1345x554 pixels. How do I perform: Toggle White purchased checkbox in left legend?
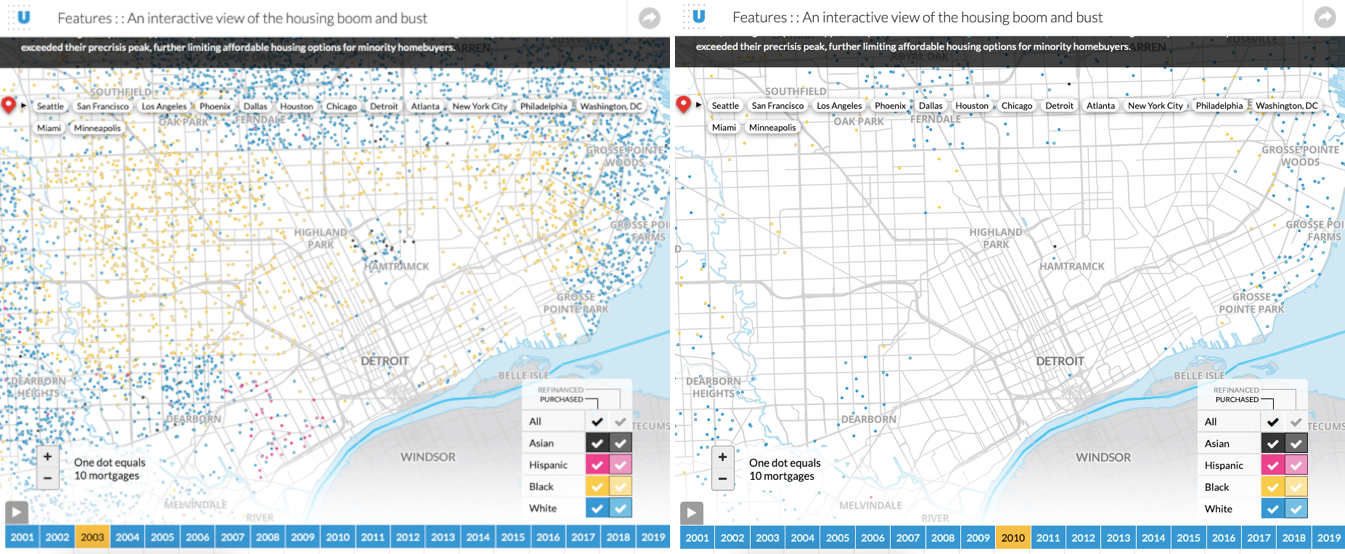pyautogui.click(x=596, y=509)
